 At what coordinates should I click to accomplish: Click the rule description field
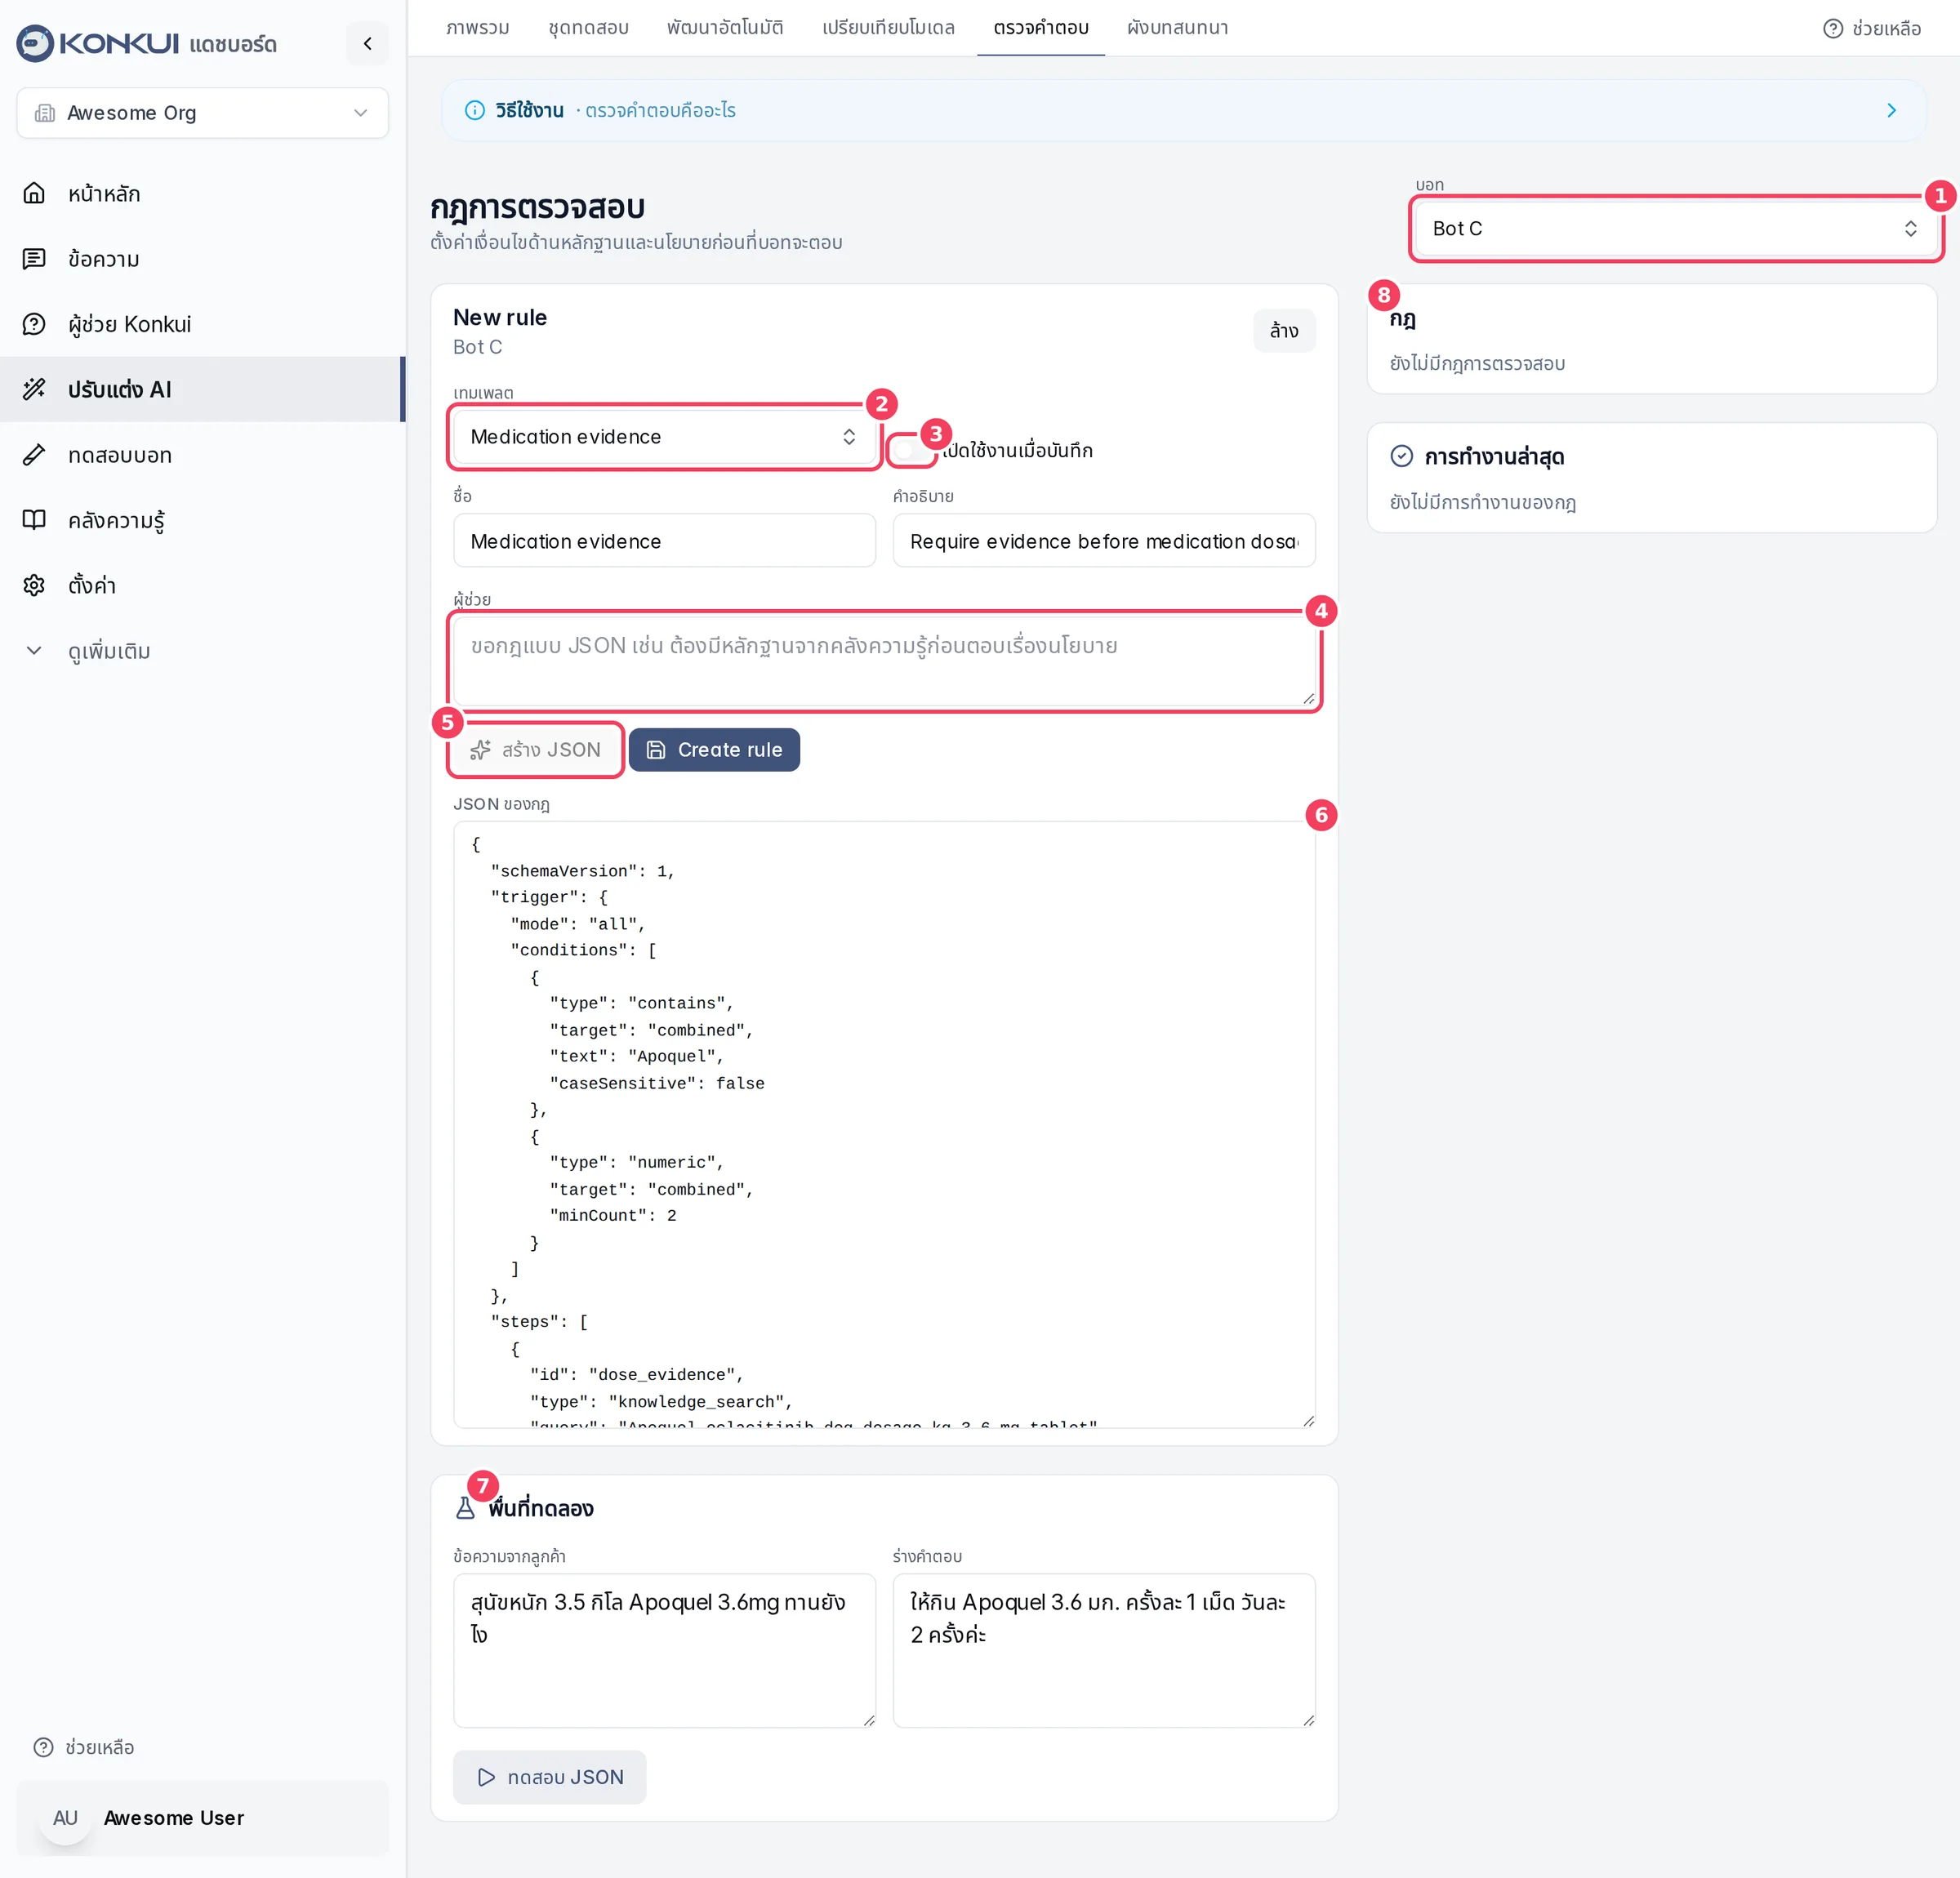(x=1103, y=541)
